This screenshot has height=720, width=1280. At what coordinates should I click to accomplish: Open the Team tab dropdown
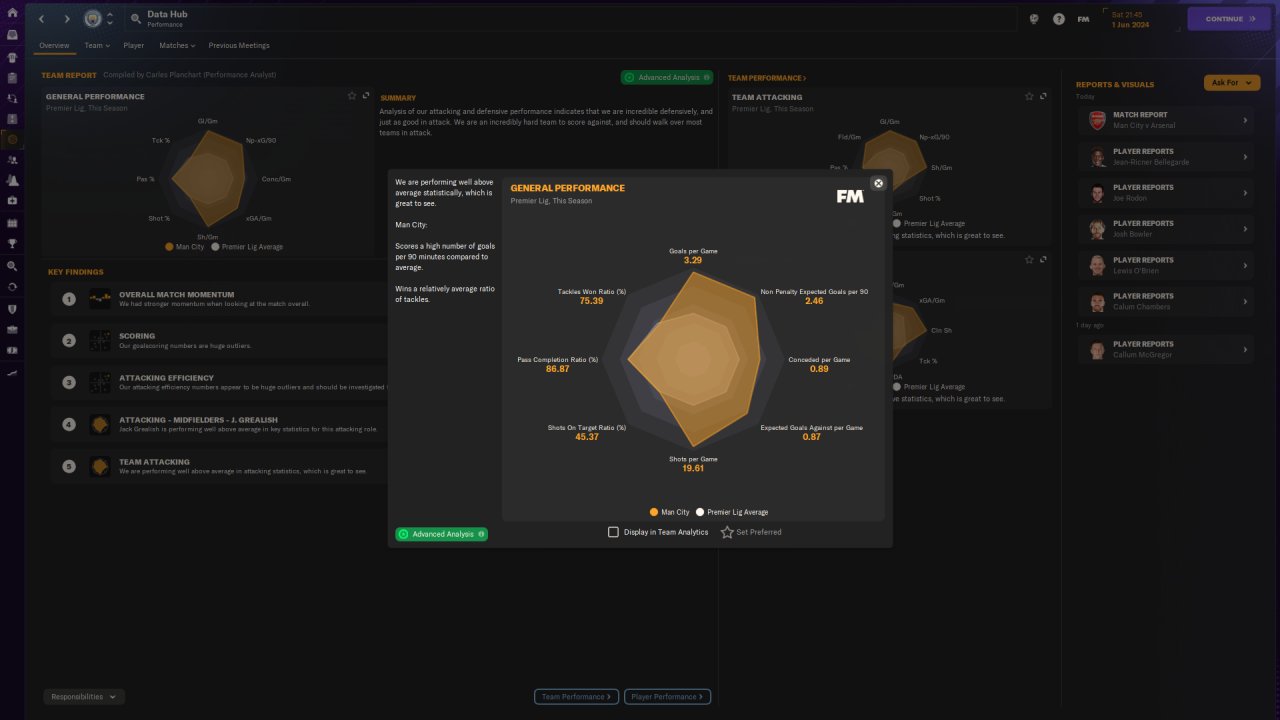(97, 45)
